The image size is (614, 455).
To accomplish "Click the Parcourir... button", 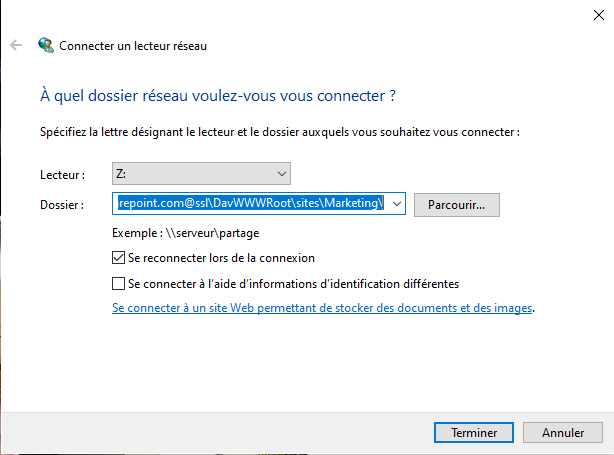I will click(457, 205).
